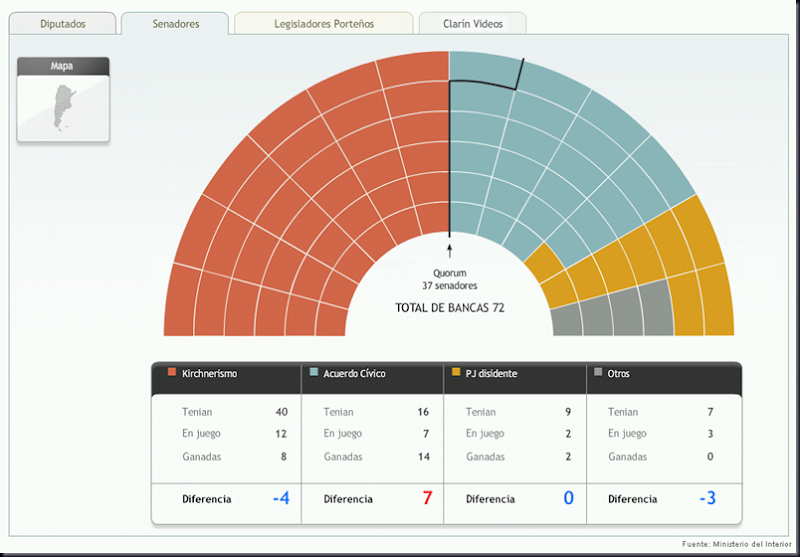Click the yellow PJ disidente legend swatch

coord(456,372)
